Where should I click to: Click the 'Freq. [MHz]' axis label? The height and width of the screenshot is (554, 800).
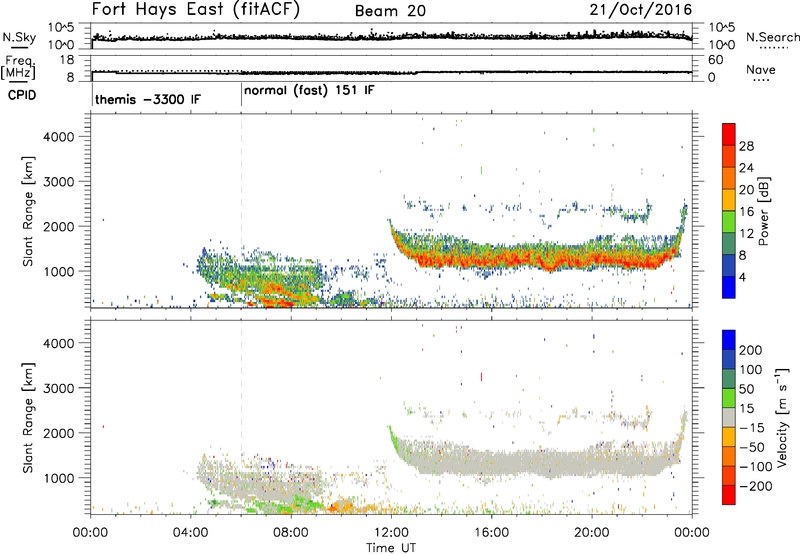click(19, 67)
